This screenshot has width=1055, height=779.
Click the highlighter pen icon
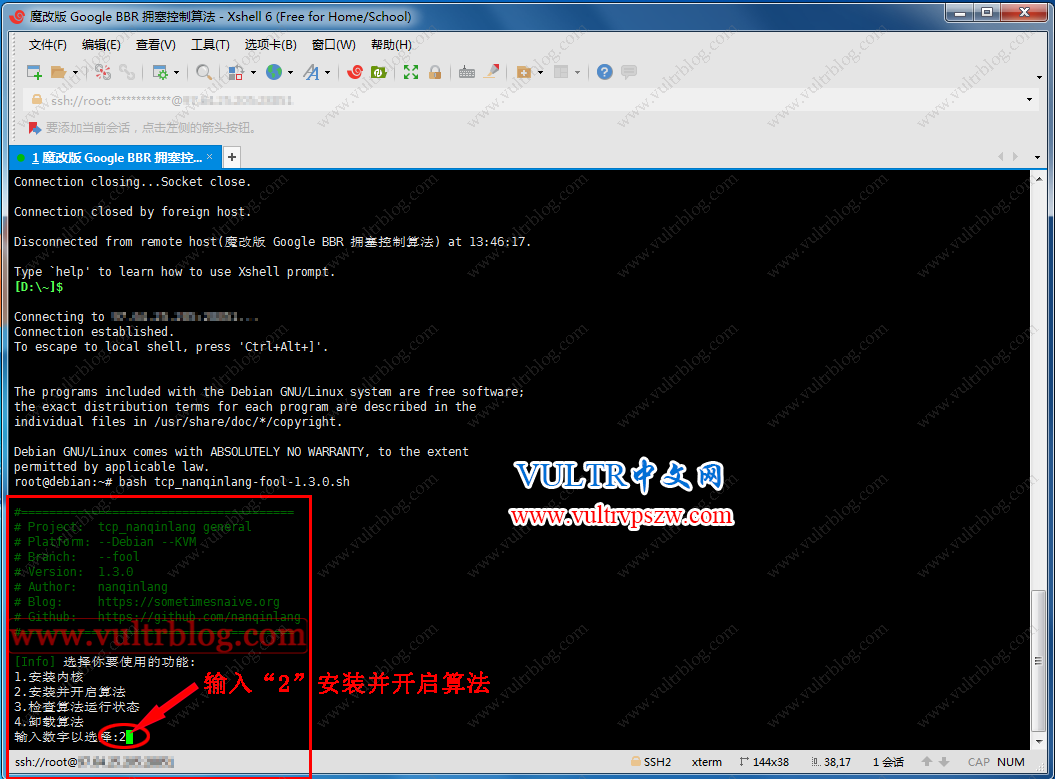(492, 71)
